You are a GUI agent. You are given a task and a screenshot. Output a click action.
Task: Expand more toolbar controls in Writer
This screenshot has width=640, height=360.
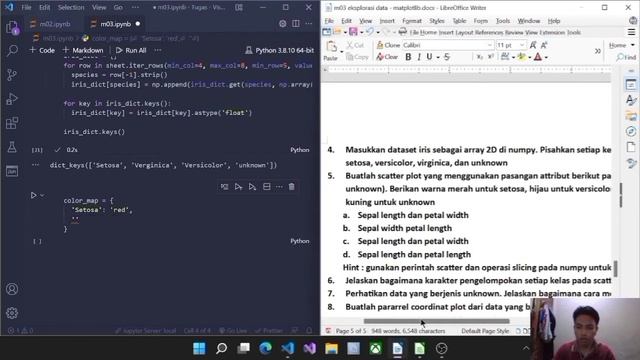click(598, 51)
